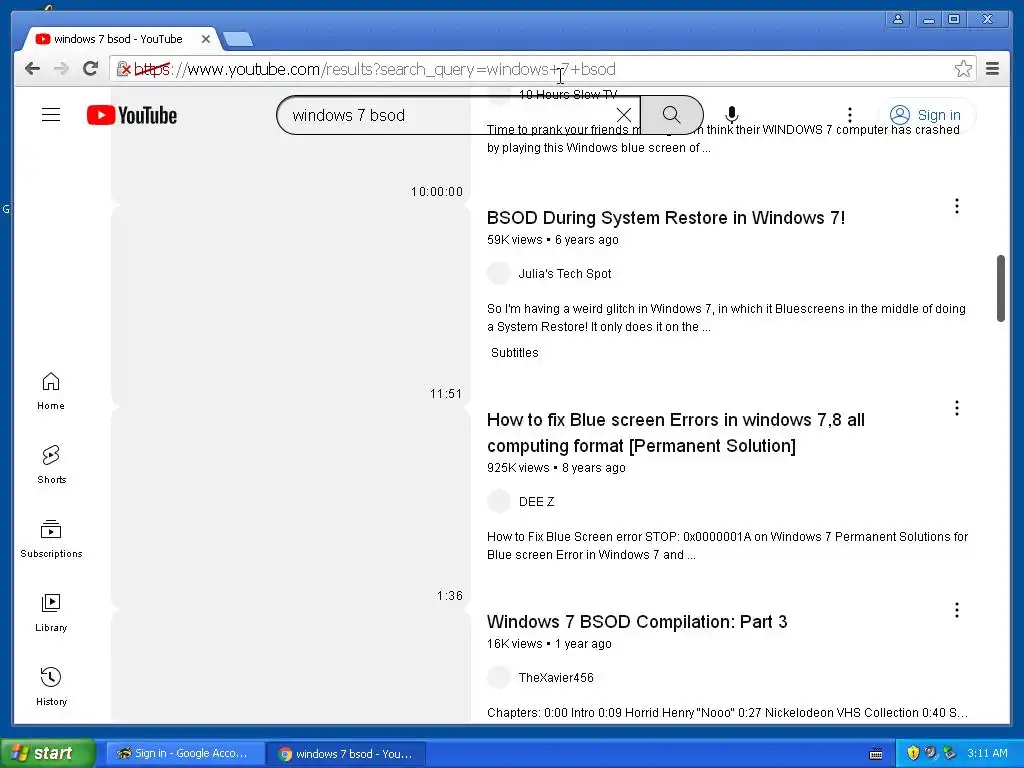Click the Sign in button
1024x768 pixels.
click(926, 116)
